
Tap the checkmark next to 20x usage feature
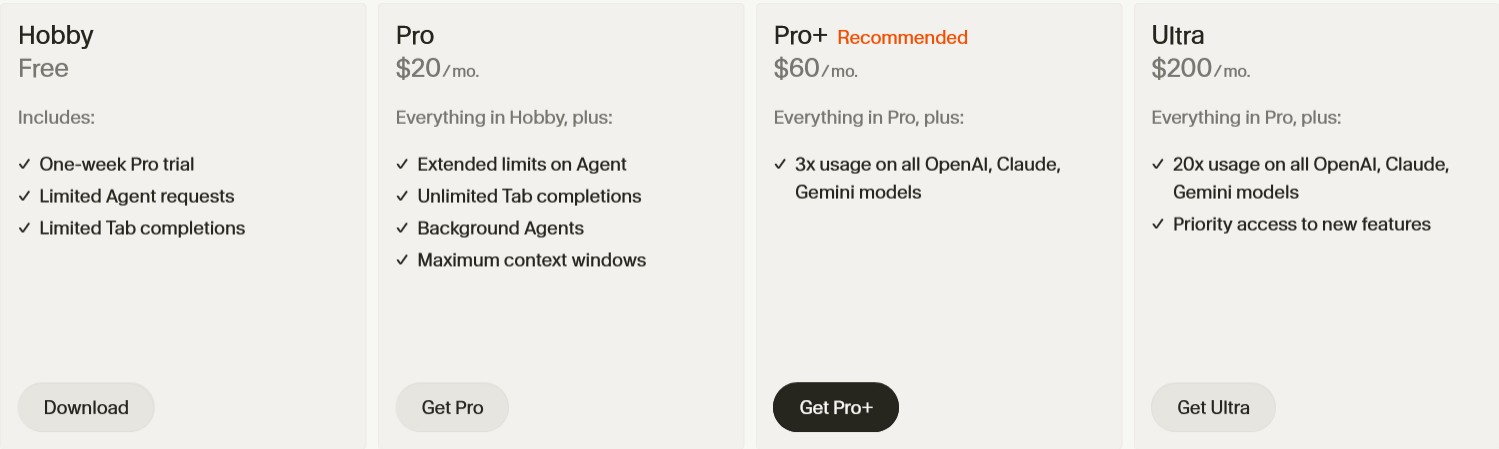(1158, 164)
